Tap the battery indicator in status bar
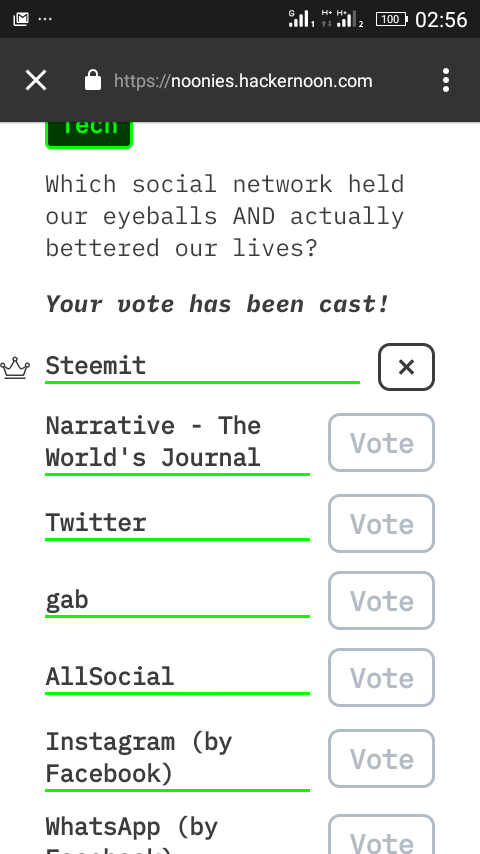480x854 pixels. tap(391, 19)
